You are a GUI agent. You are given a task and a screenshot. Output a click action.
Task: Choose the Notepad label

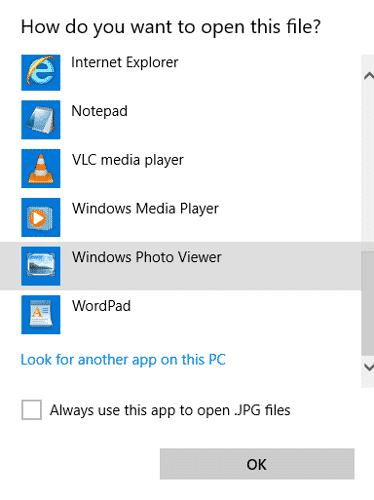point(99,111)
